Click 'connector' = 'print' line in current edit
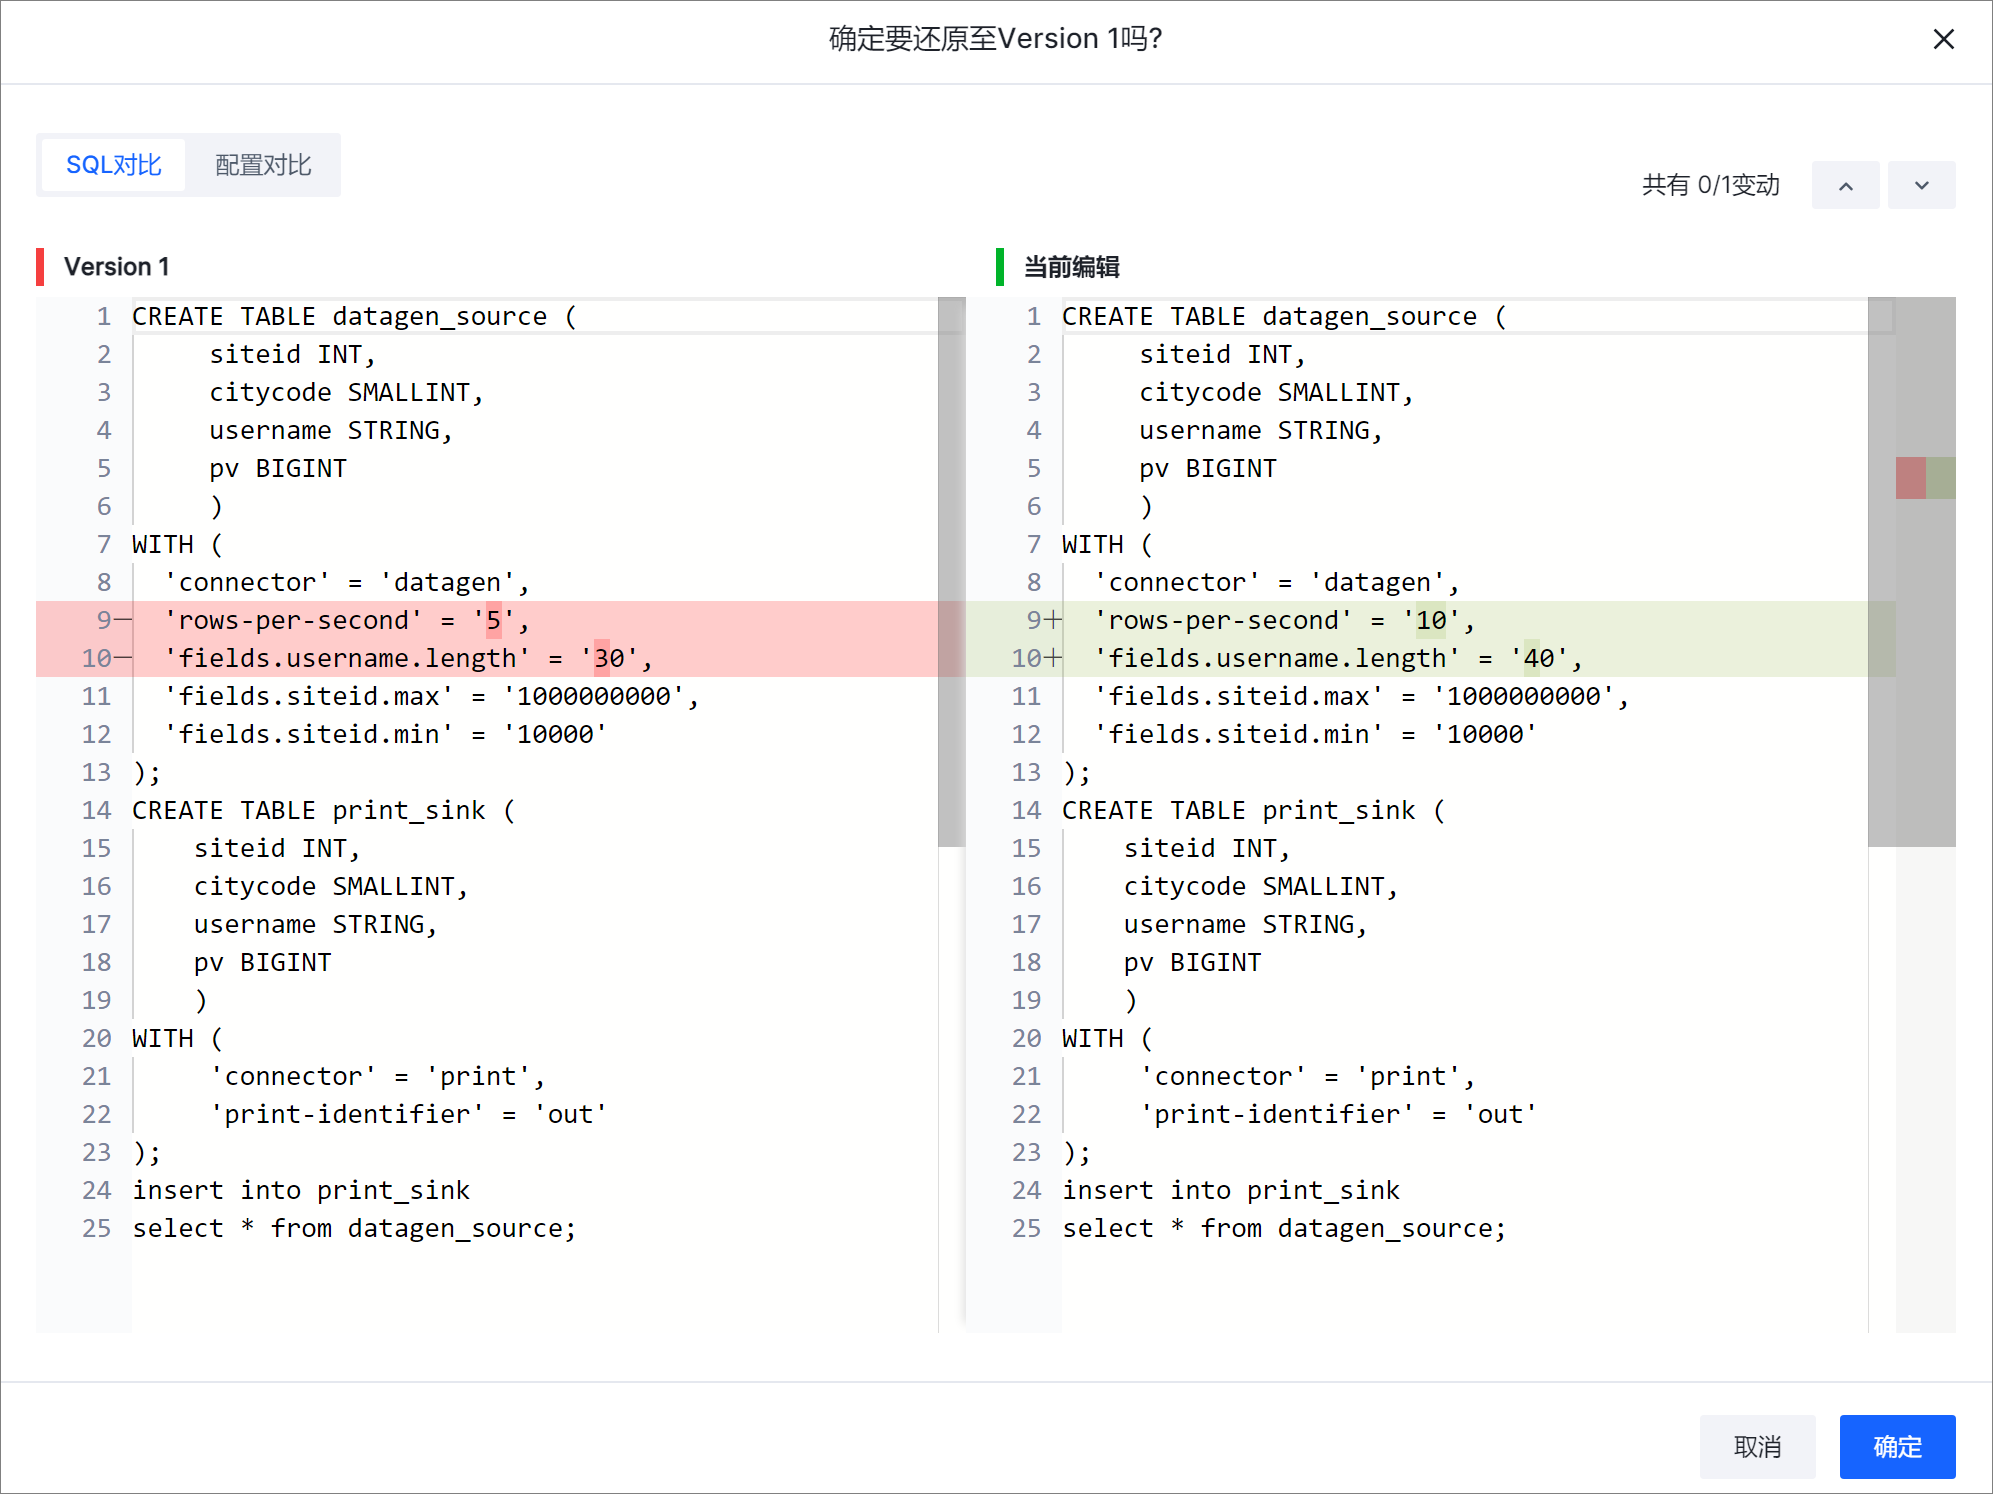 (1307, 1076)
